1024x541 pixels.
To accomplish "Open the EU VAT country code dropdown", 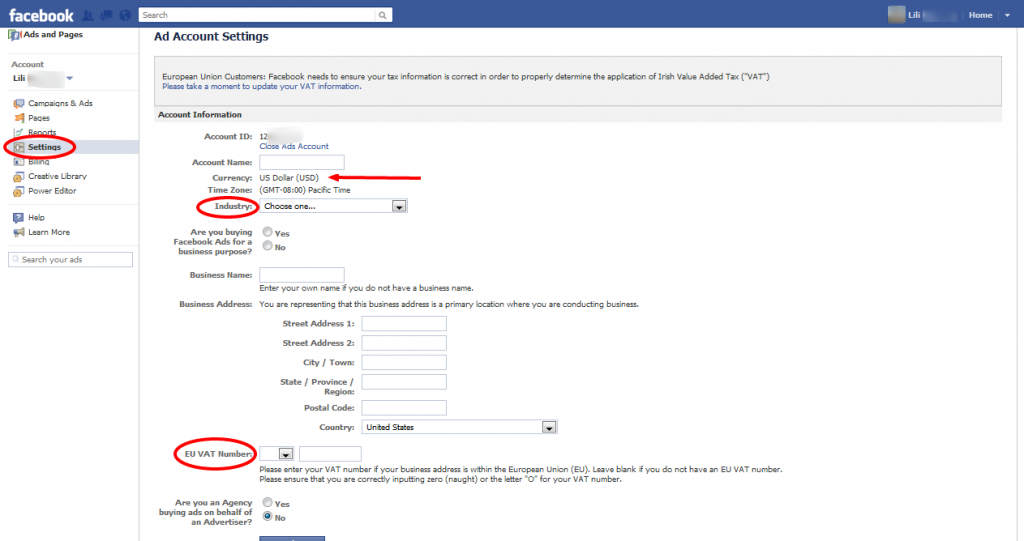I will pyautogui.click(x=285, y=453).
